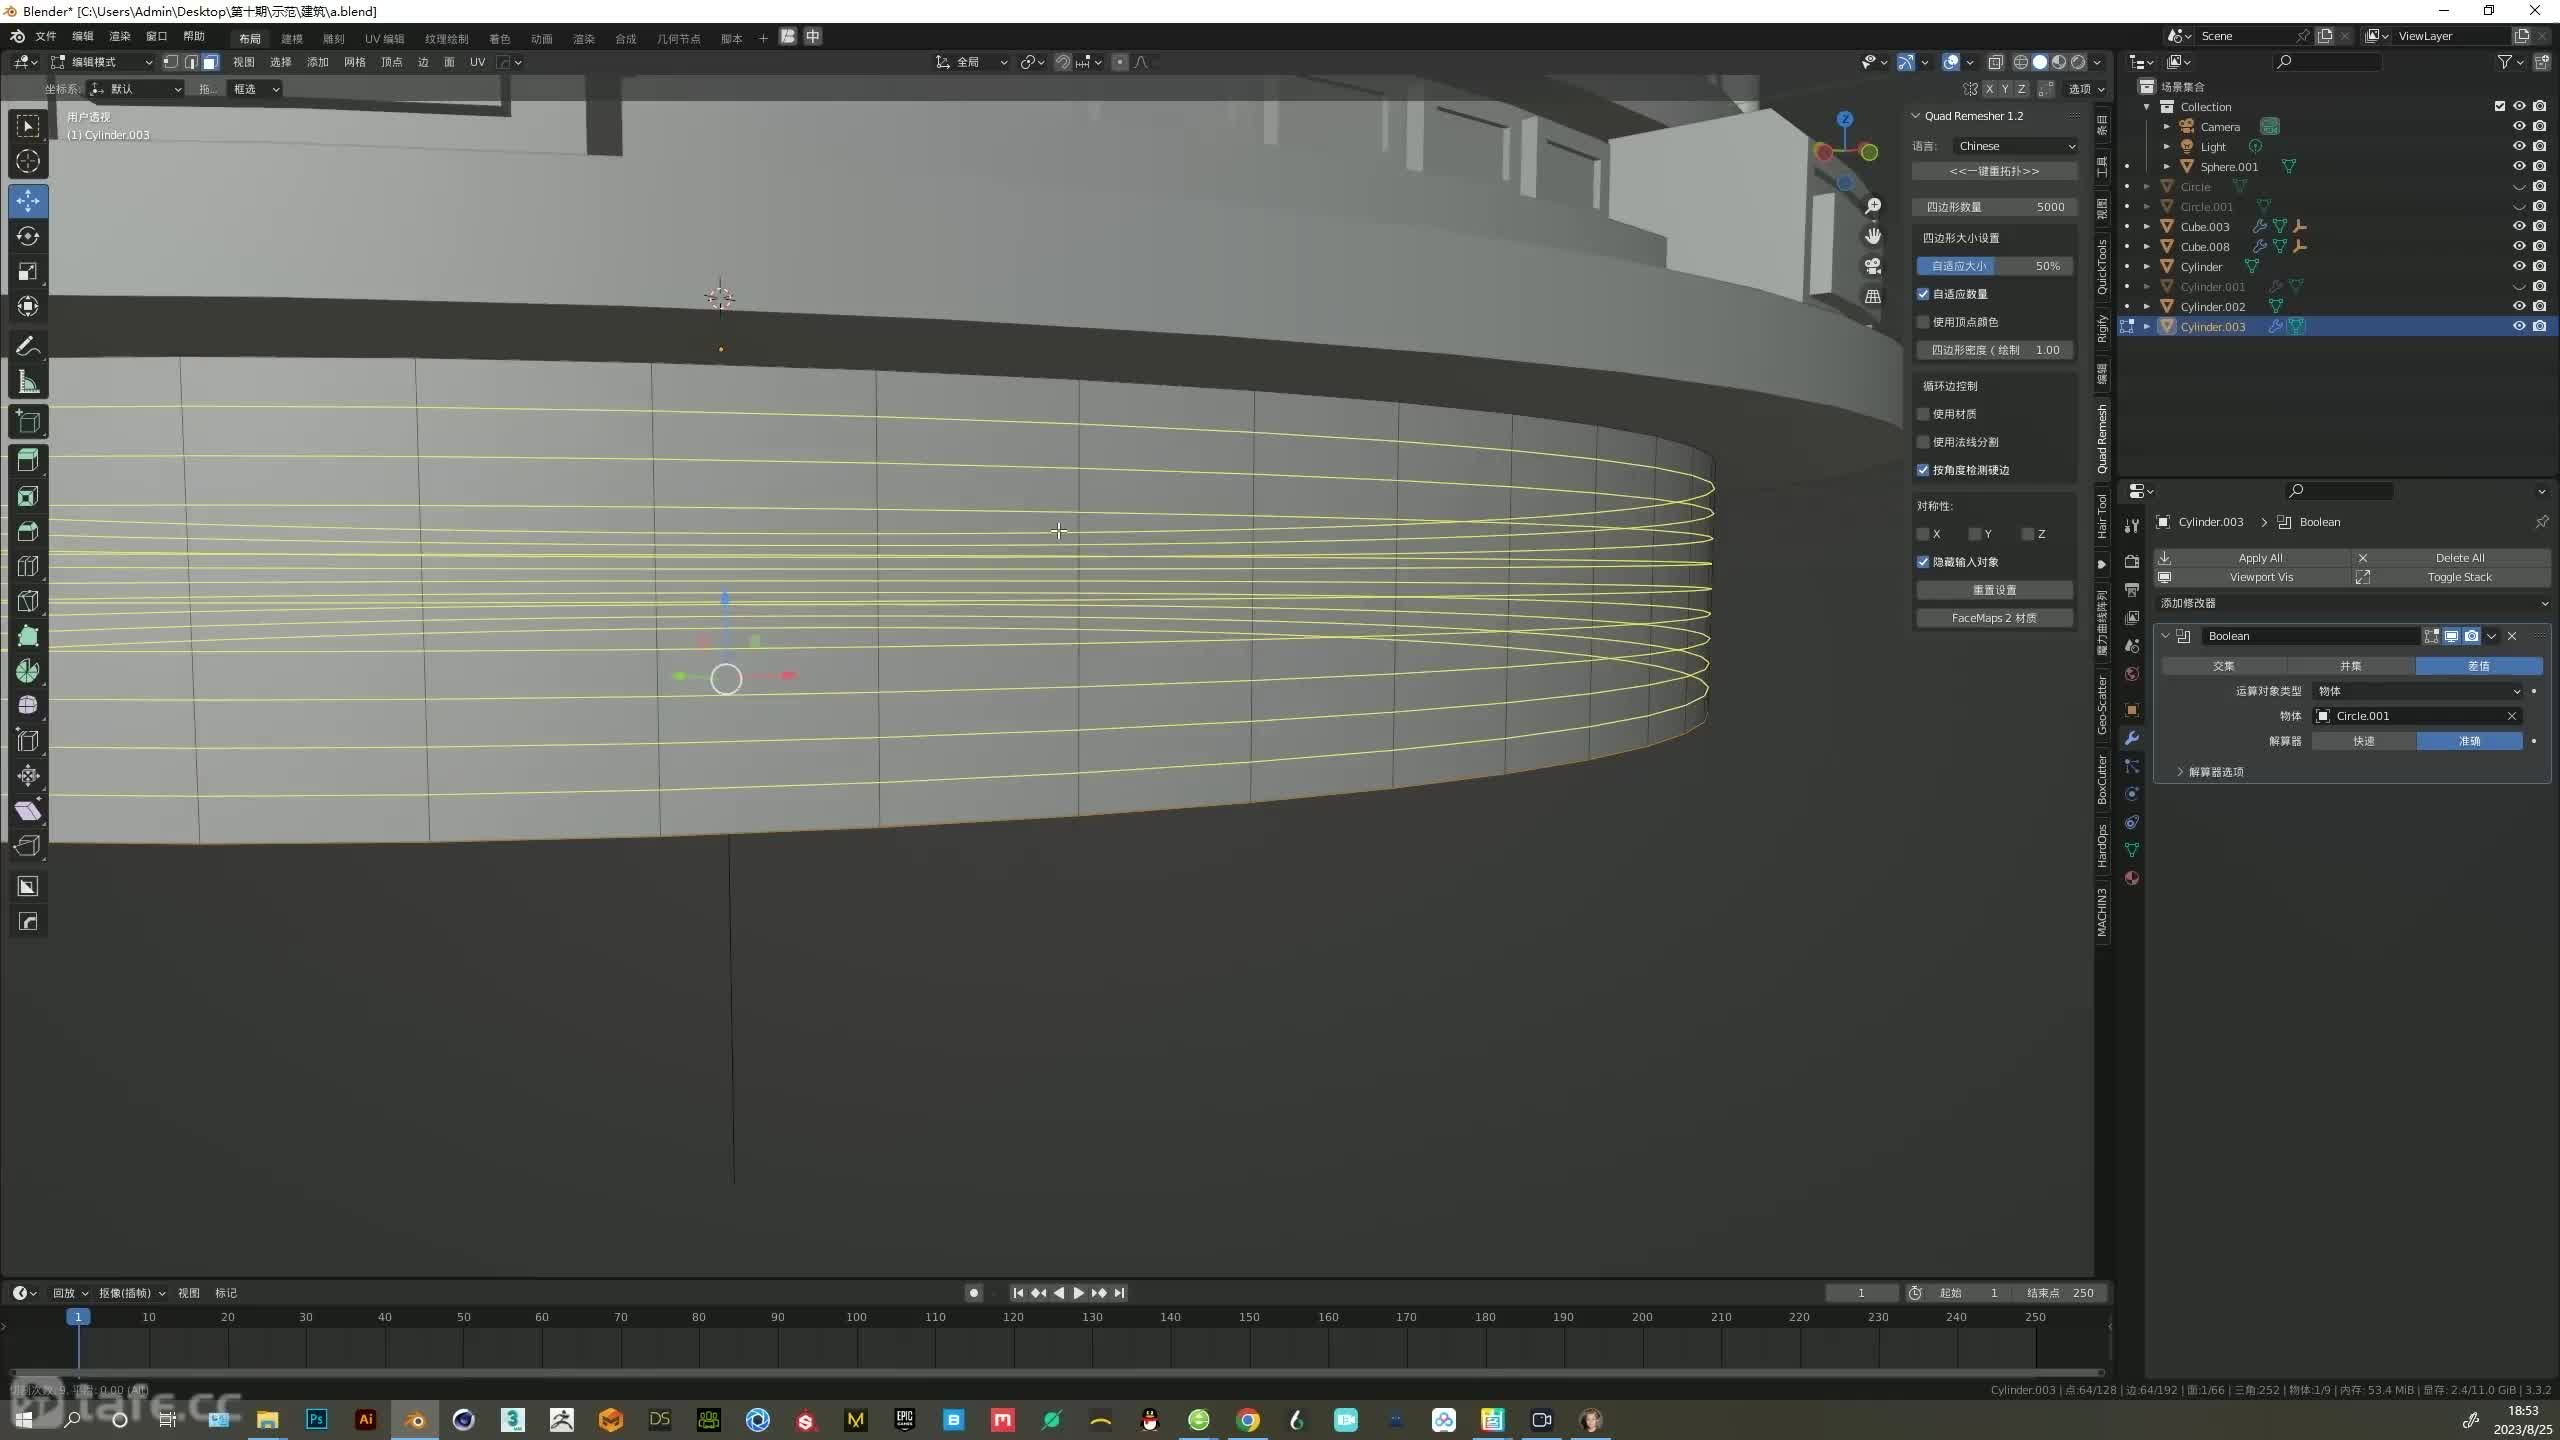
Task: Select the Bevel tool
Action: point(28,530)
